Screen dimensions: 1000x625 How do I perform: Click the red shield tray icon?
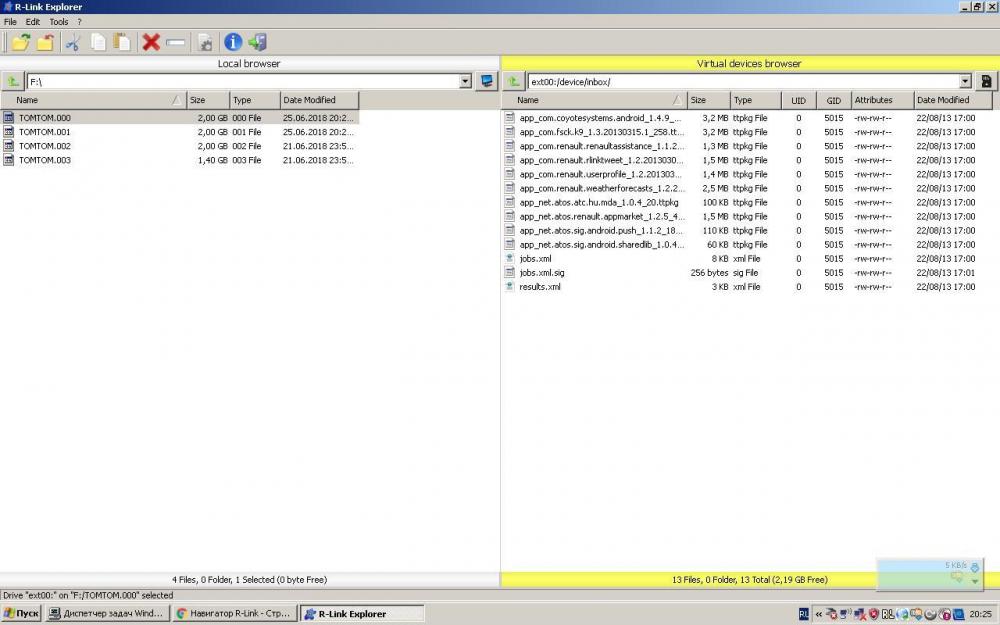pos(874,614)
